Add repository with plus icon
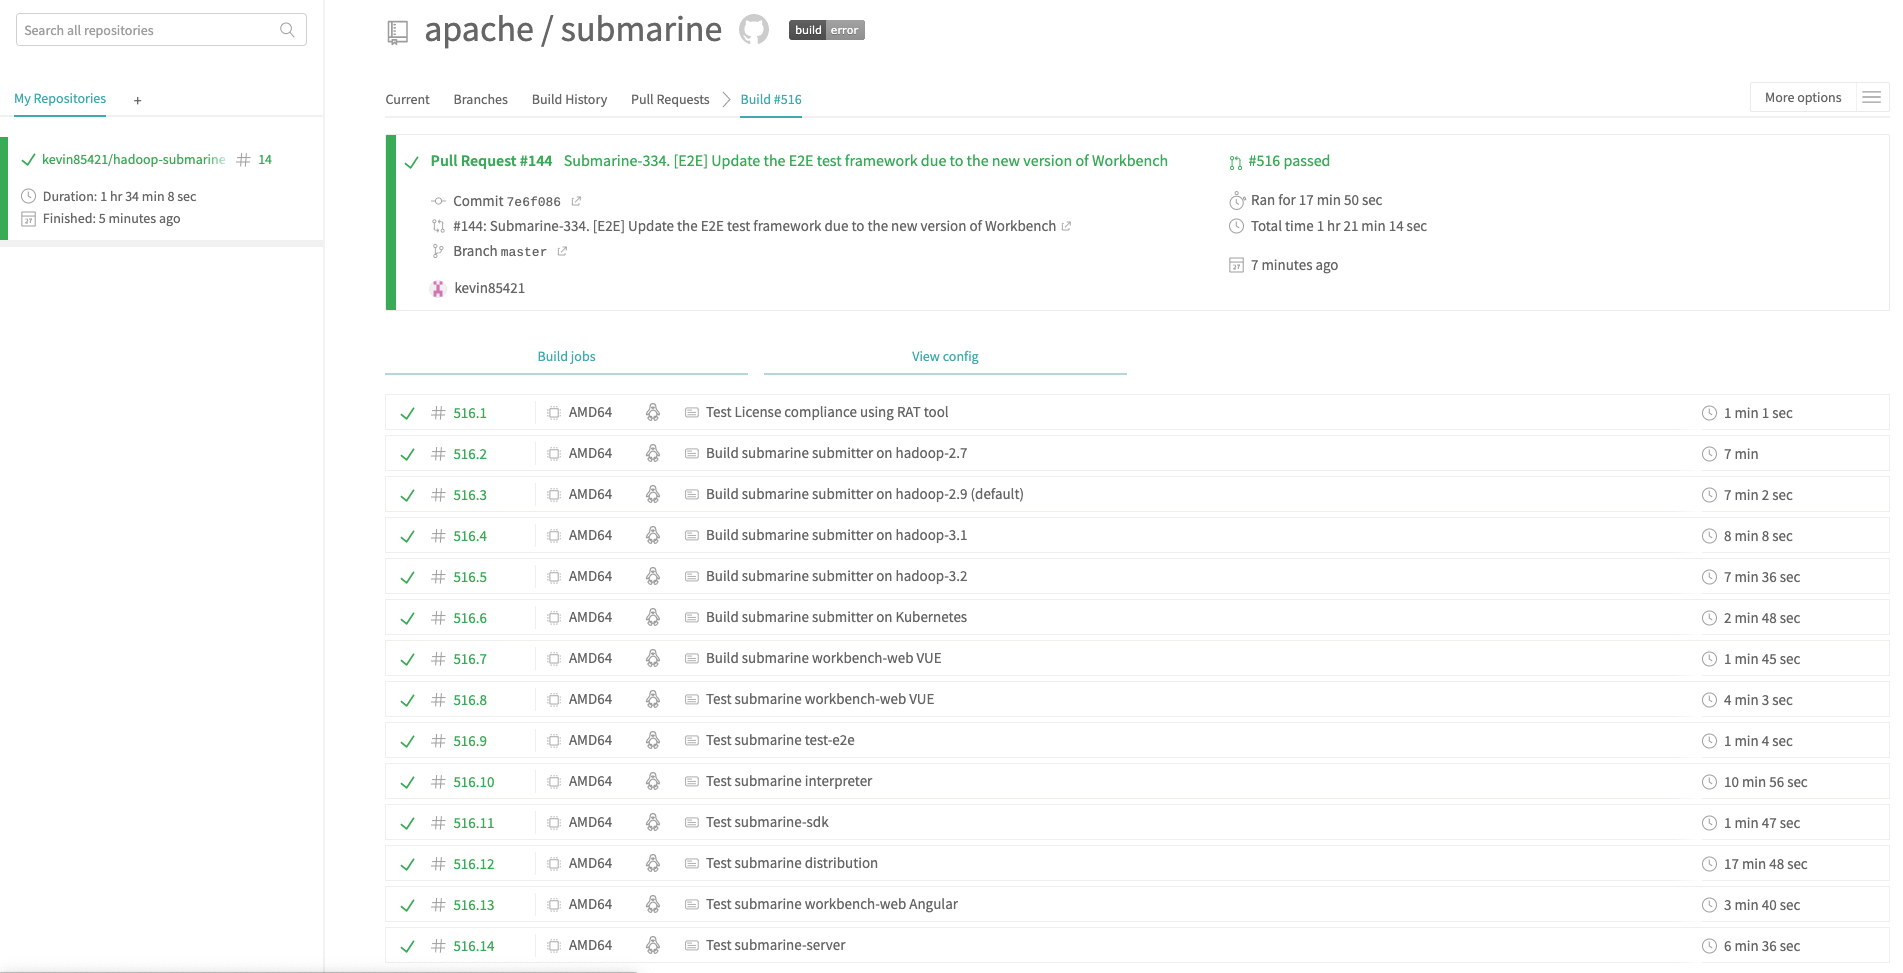Screen dimensions: 1903x973 click(x=138, y=100)
